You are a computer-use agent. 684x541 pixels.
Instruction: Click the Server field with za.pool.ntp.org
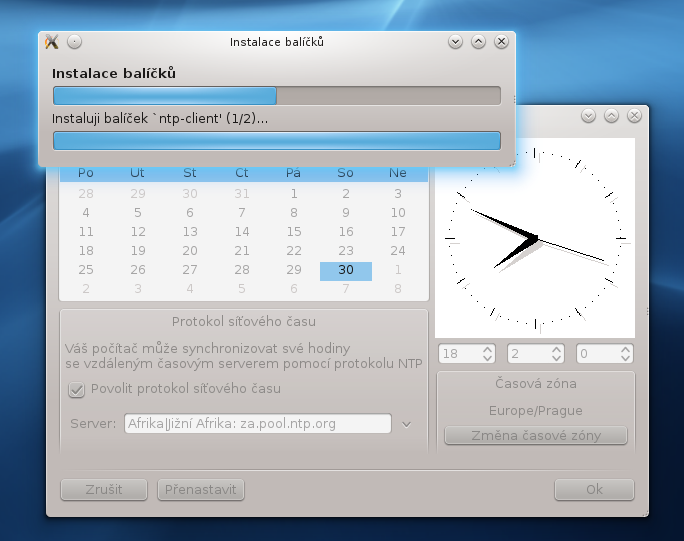[x=257, y=424]
